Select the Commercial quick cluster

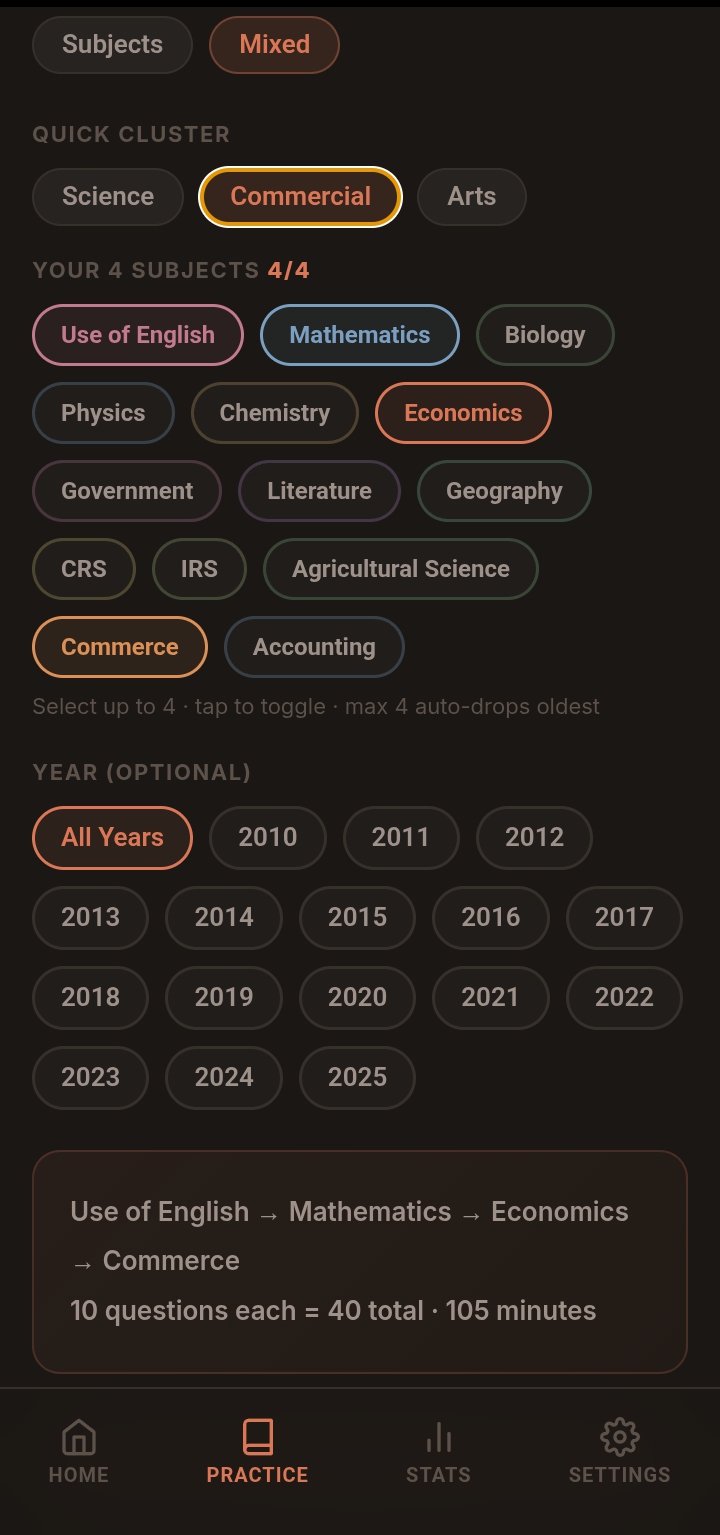pos(300,196)
